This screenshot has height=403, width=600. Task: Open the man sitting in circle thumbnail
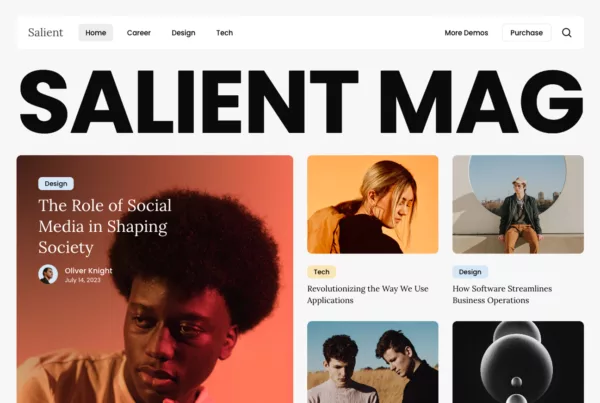[x=518, y=204]
